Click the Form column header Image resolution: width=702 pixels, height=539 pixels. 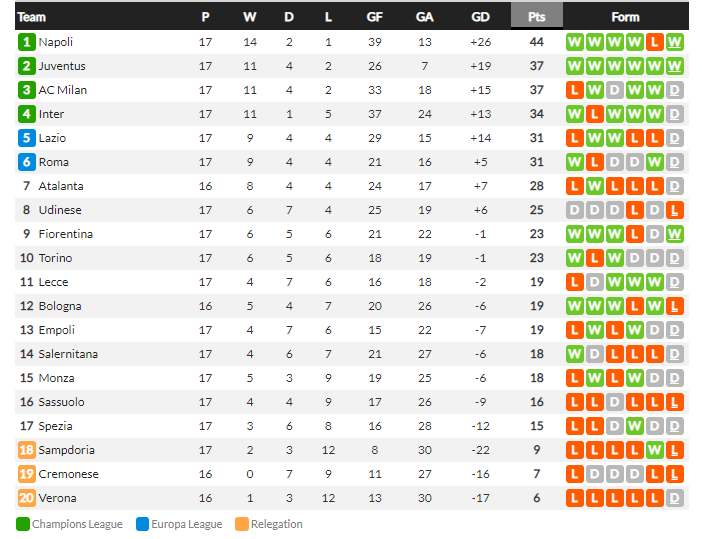click(x=625, y=17)
